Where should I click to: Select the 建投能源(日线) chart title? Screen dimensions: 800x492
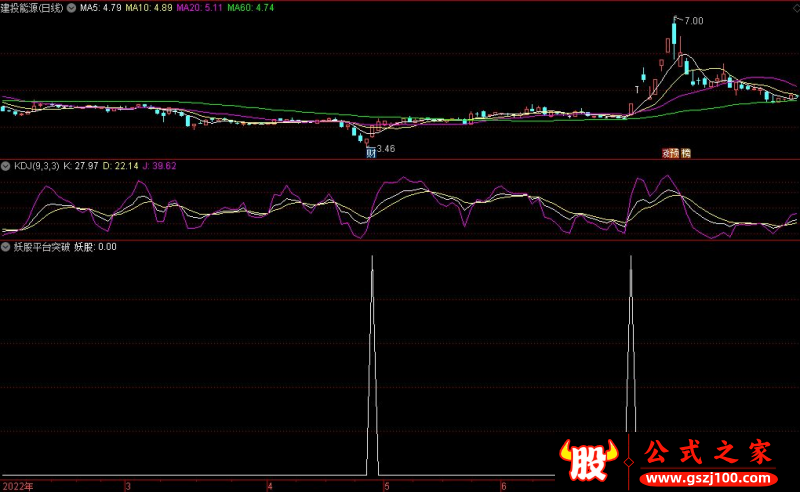point(32,8)
